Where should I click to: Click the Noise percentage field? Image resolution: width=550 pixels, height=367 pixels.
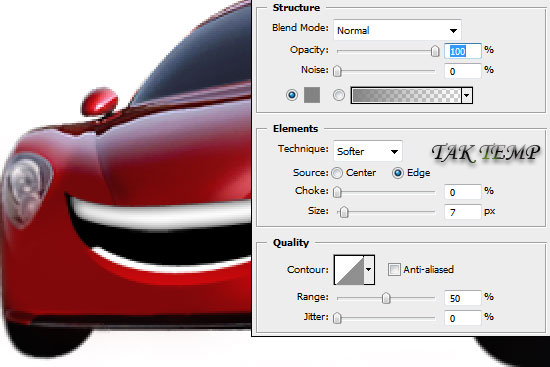pos(463,71)
